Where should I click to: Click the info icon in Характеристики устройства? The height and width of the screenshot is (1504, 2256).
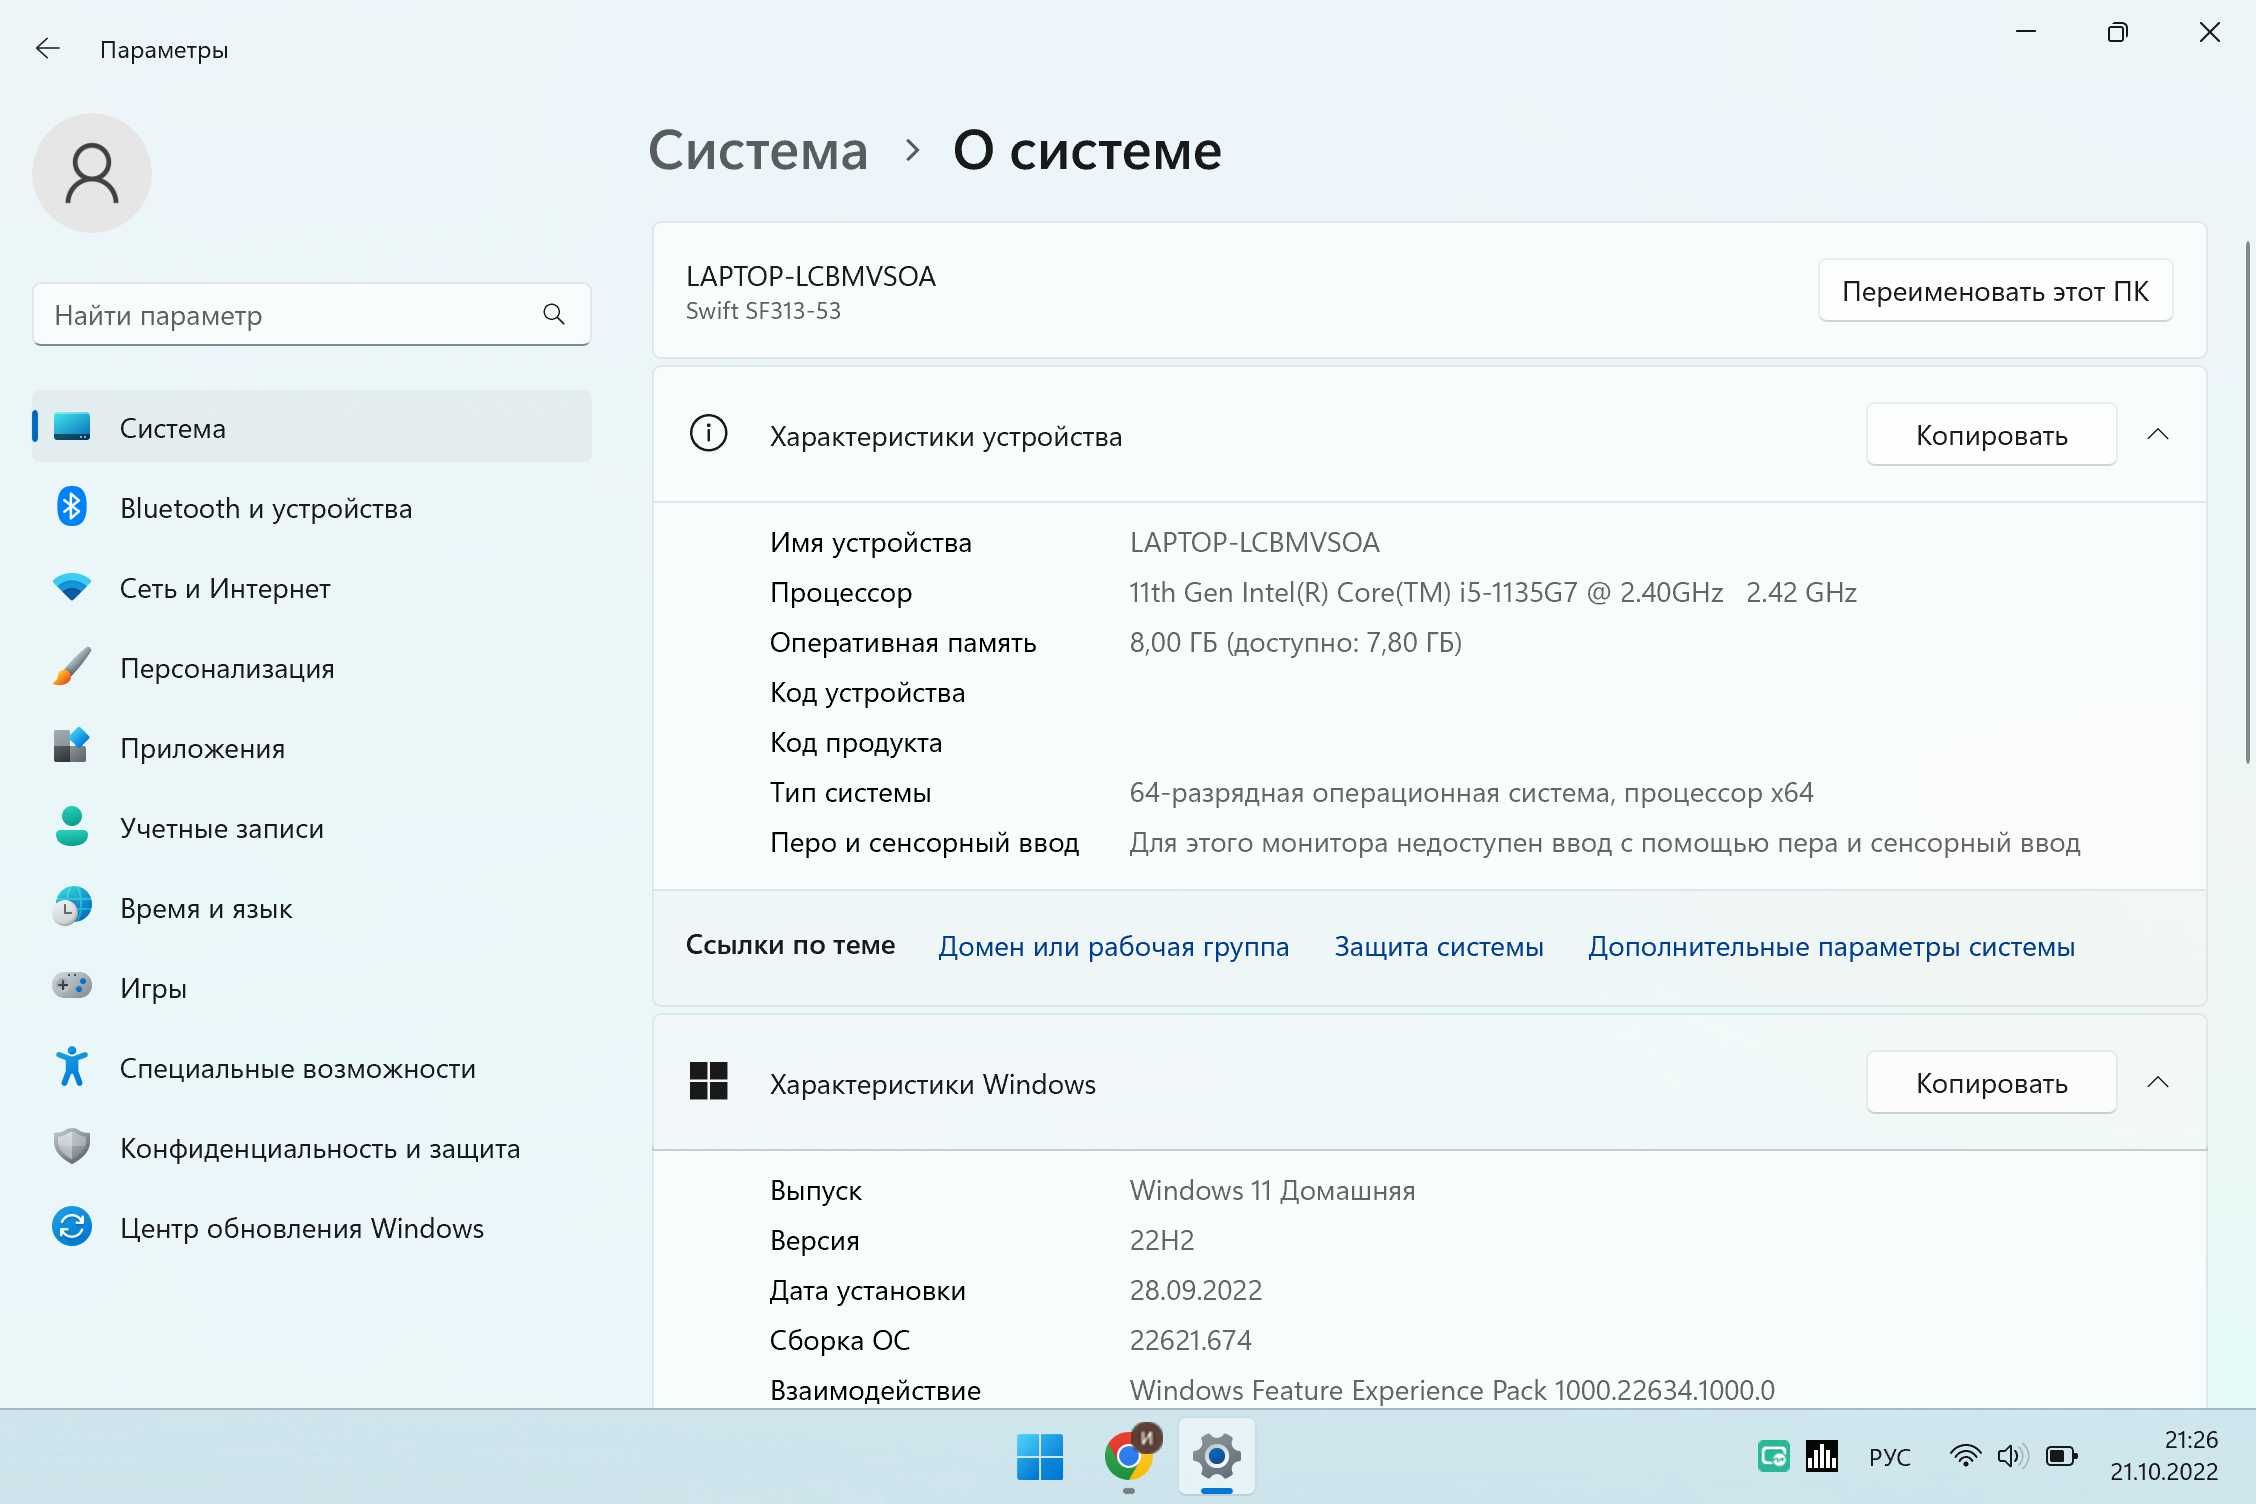[709, 434]
